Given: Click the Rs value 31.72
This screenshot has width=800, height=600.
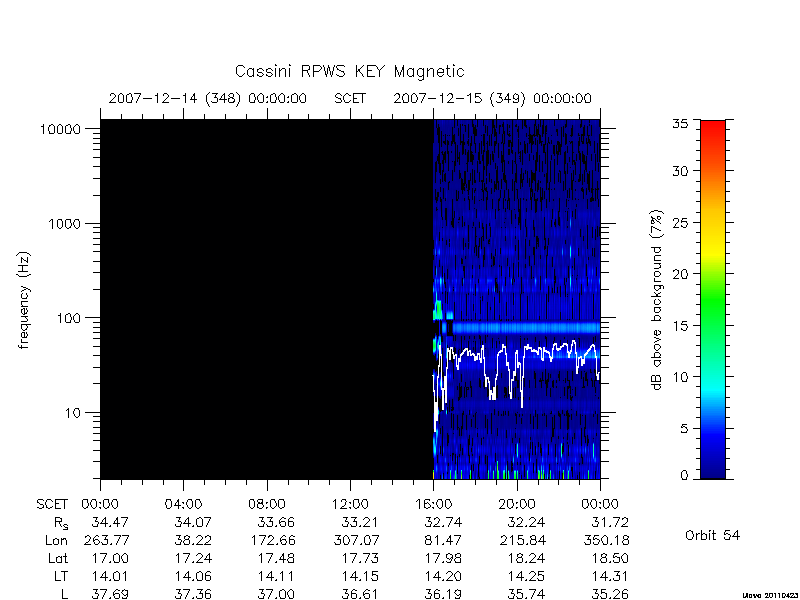Looking at the screenshot, I should coord(610,522).
